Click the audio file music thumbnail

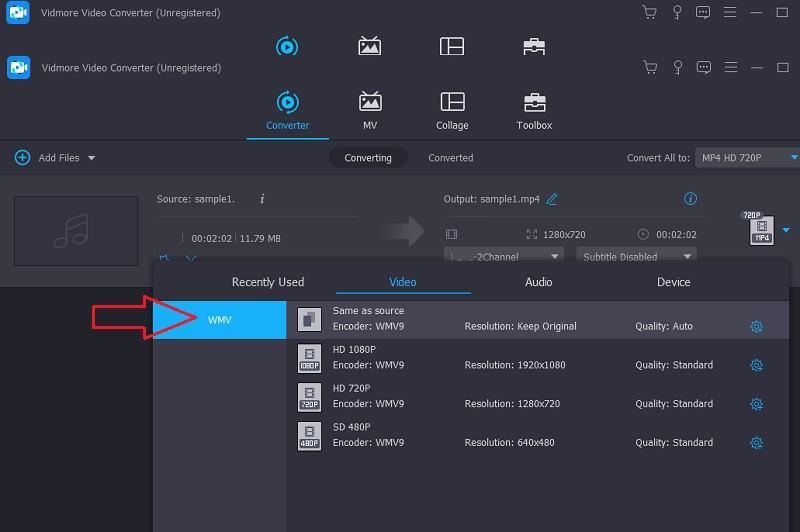pyautogui.click(x=76, y=231)
